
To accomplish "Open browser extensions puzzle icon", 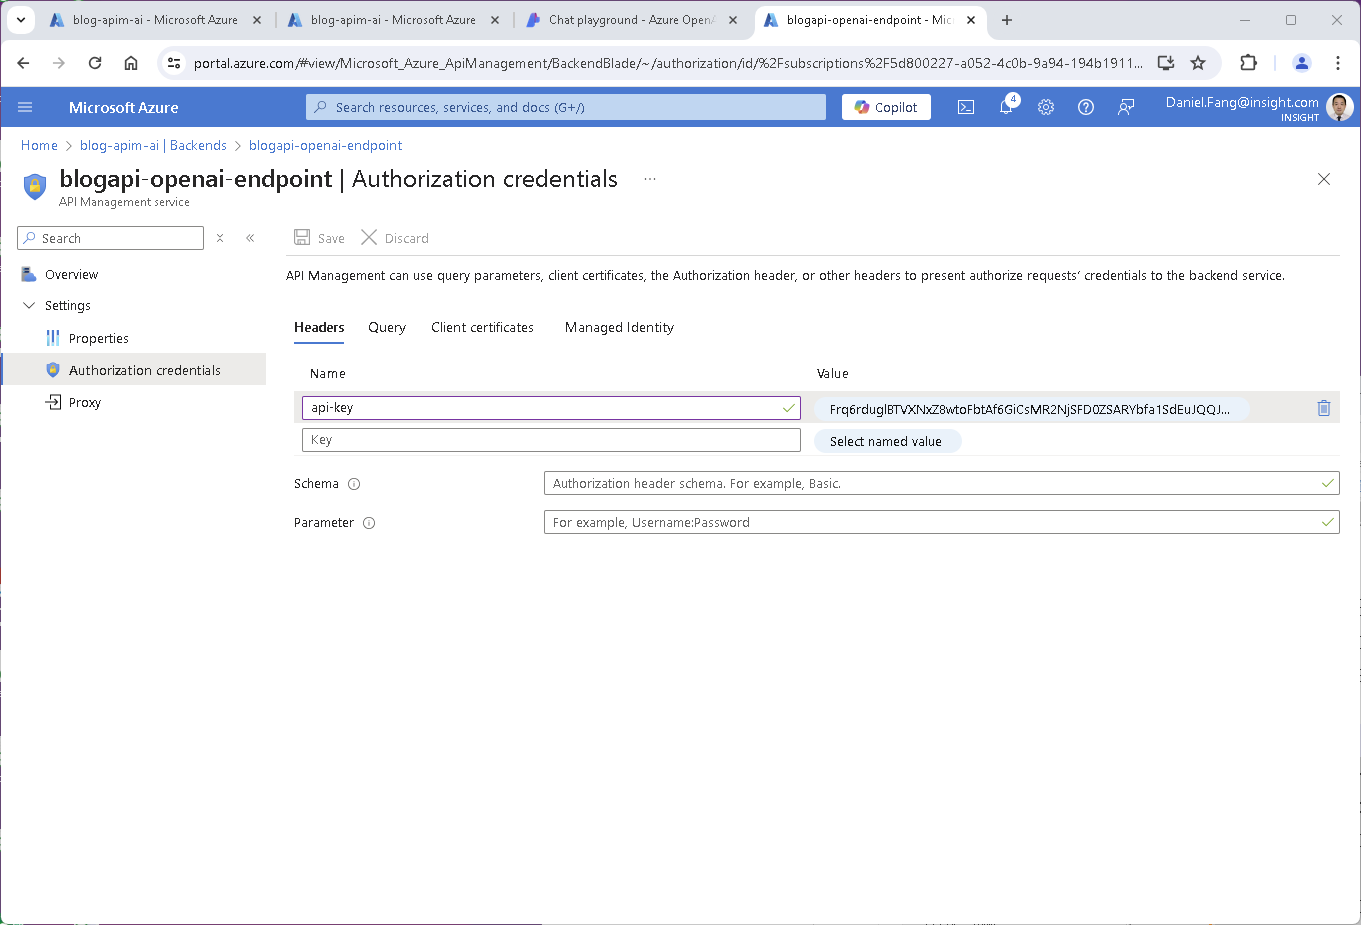I will (1248, 63).
